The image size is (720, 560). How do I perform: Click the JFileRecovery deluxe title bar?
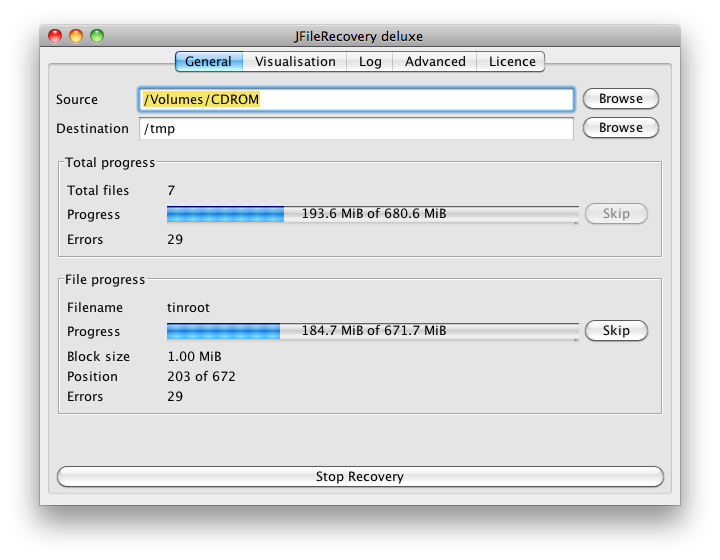360,36
